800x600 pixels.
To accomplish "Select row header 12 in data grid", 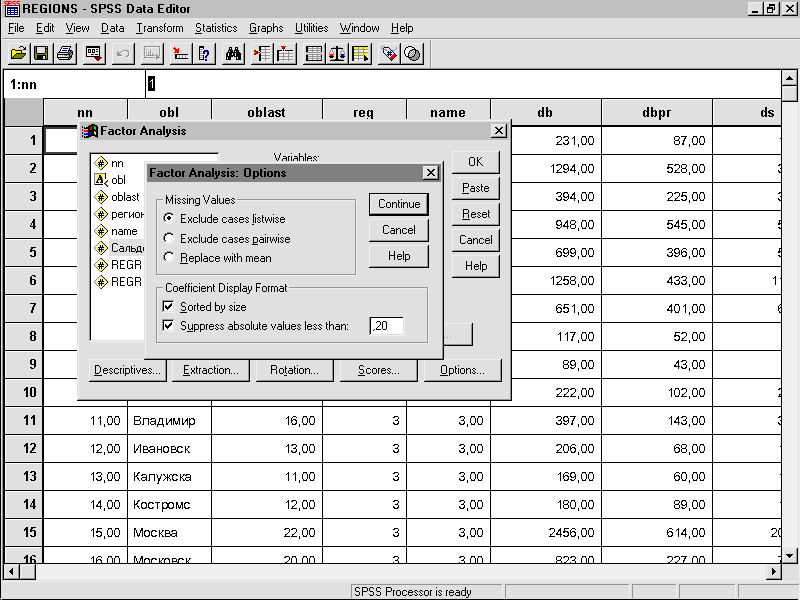I will click(x=23, y=448).
